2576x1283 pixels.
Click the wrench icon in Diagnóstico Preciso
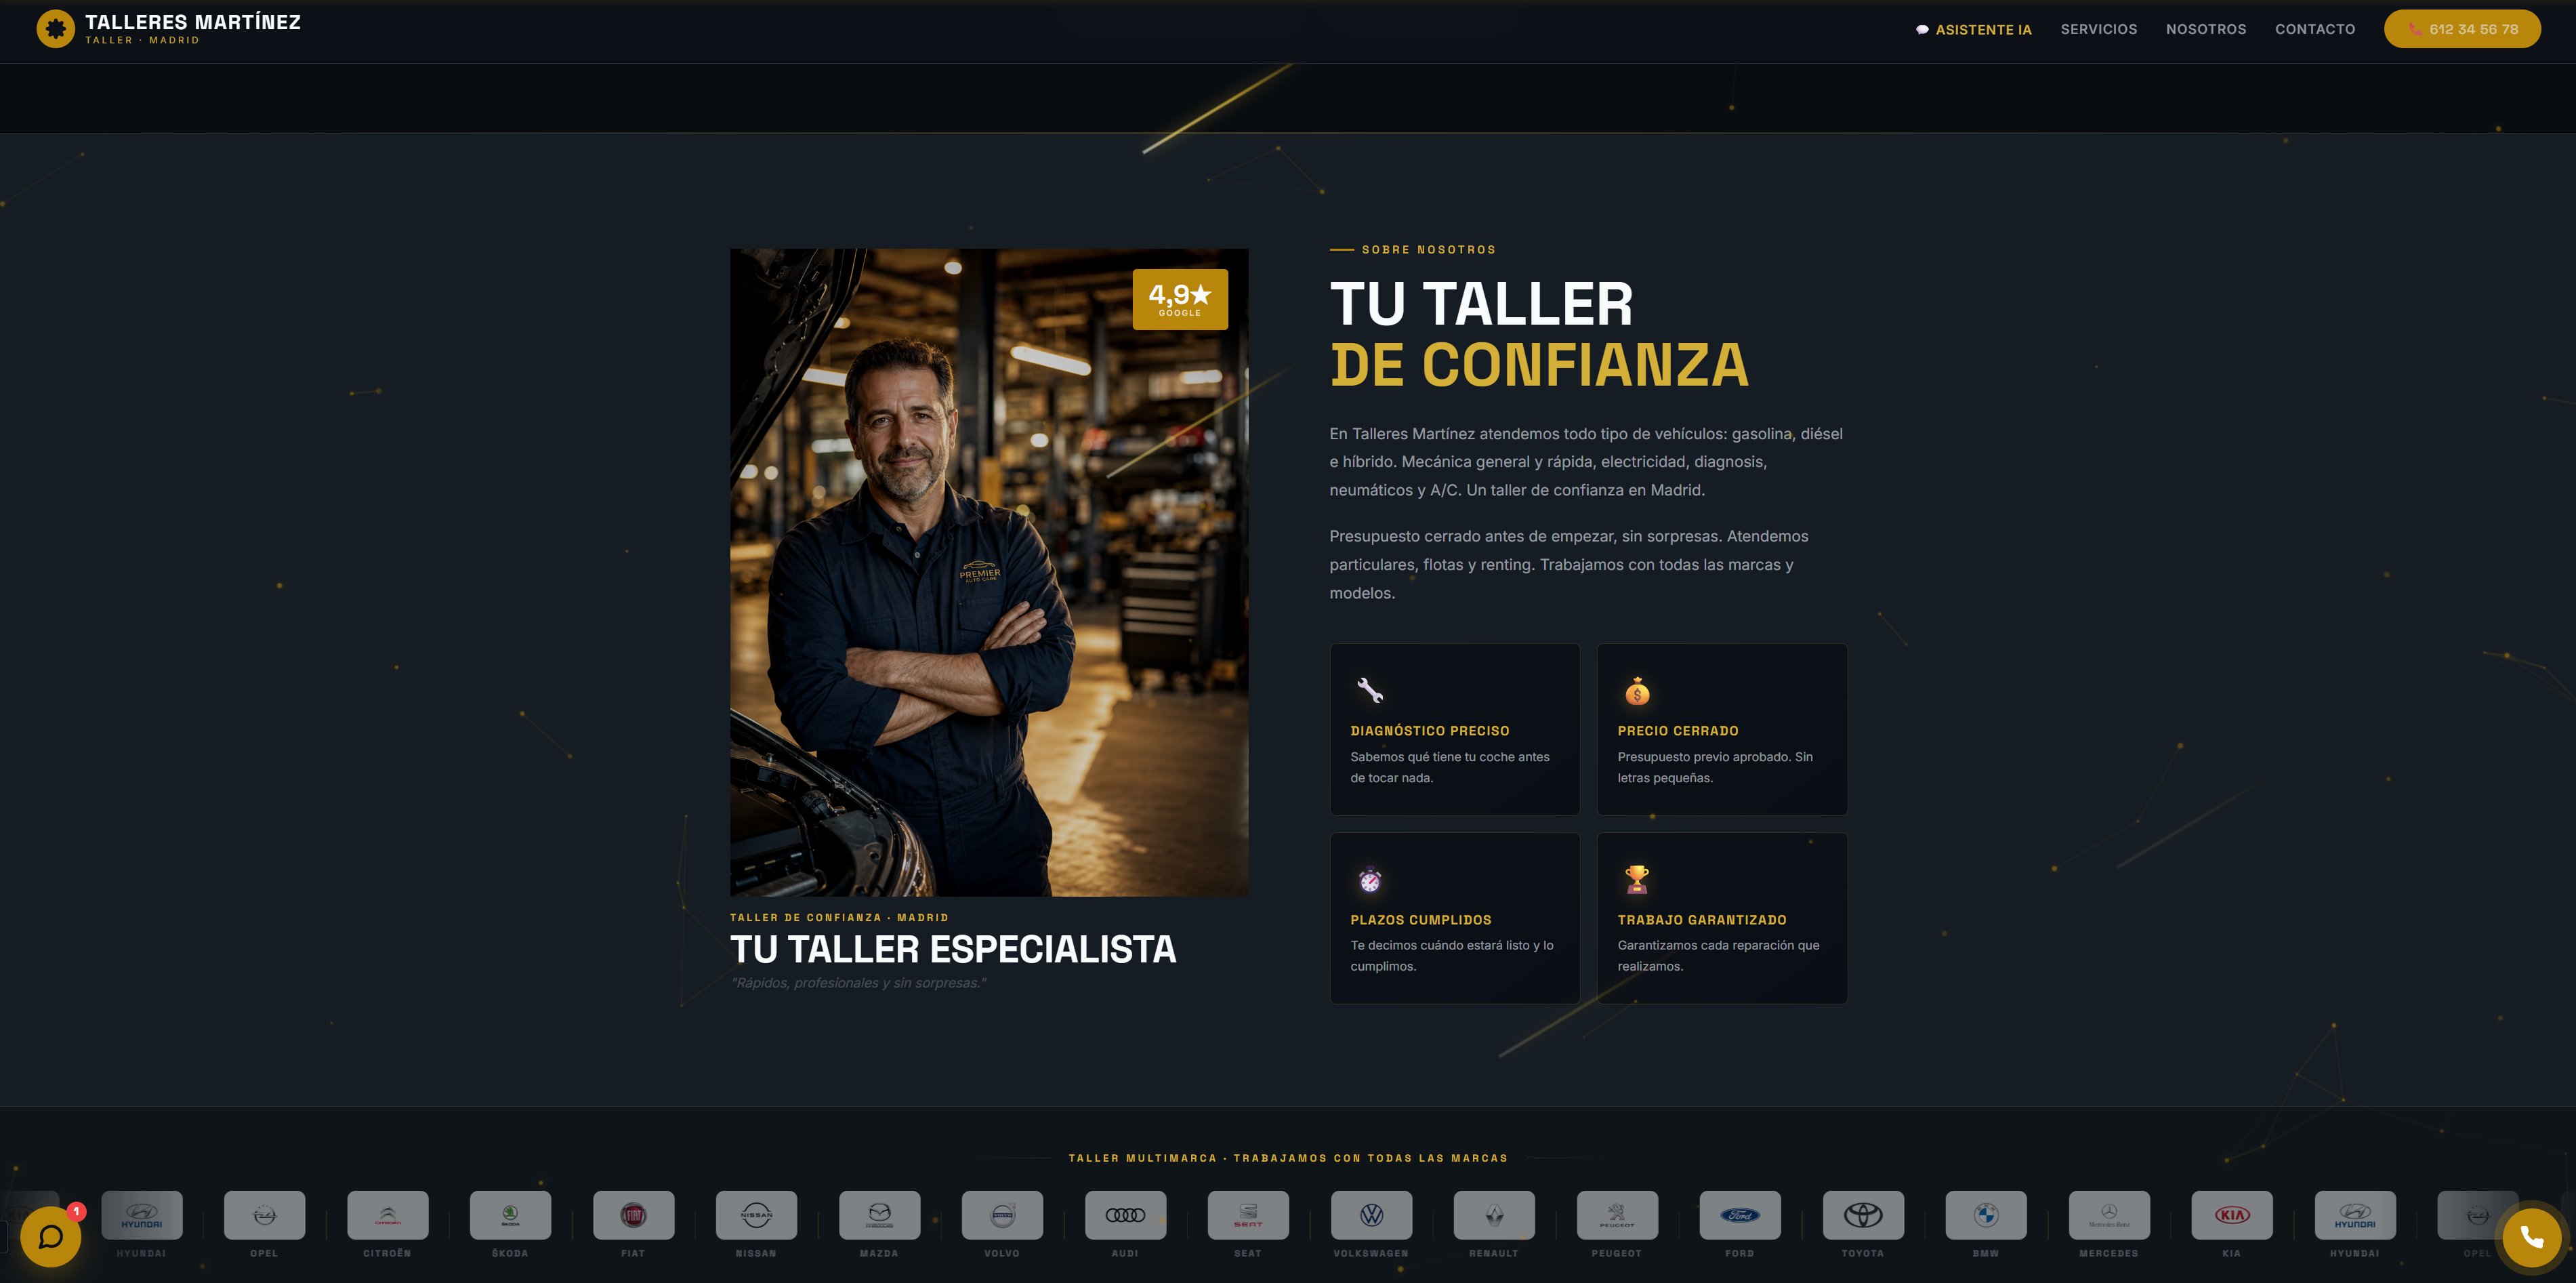pyautogui.click(x=1369, y=690)
